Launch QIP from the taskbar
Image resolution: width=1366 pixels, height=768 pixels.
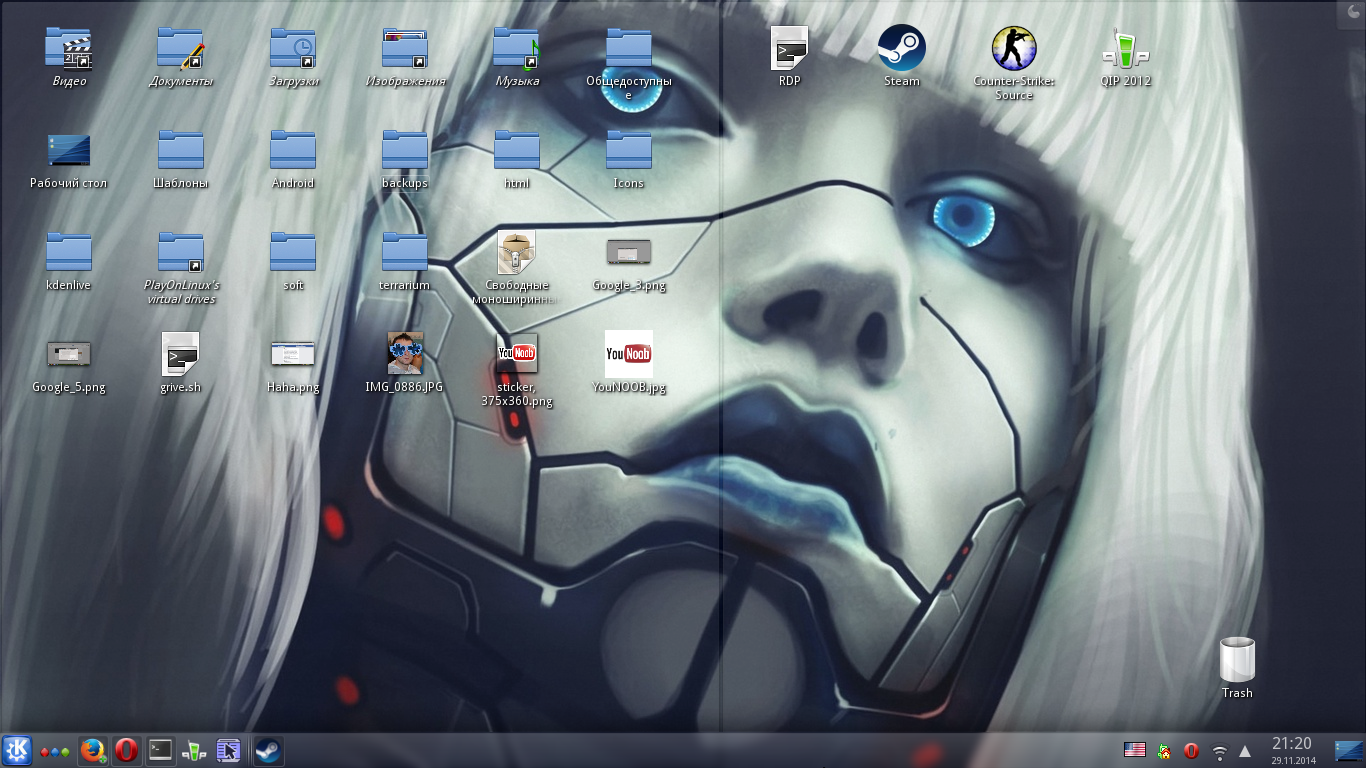(x=195, y=750)
